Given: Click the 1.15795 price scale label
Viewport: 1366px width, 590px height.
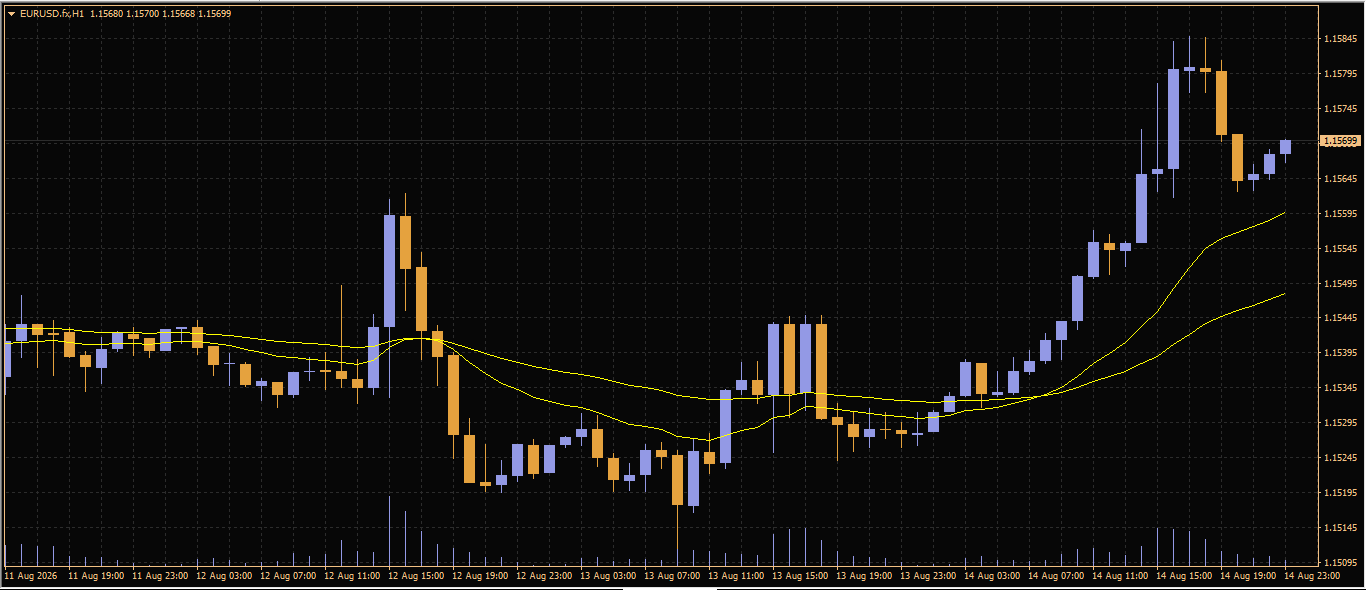Looking at the screenshot, I should coord(1340,74).
